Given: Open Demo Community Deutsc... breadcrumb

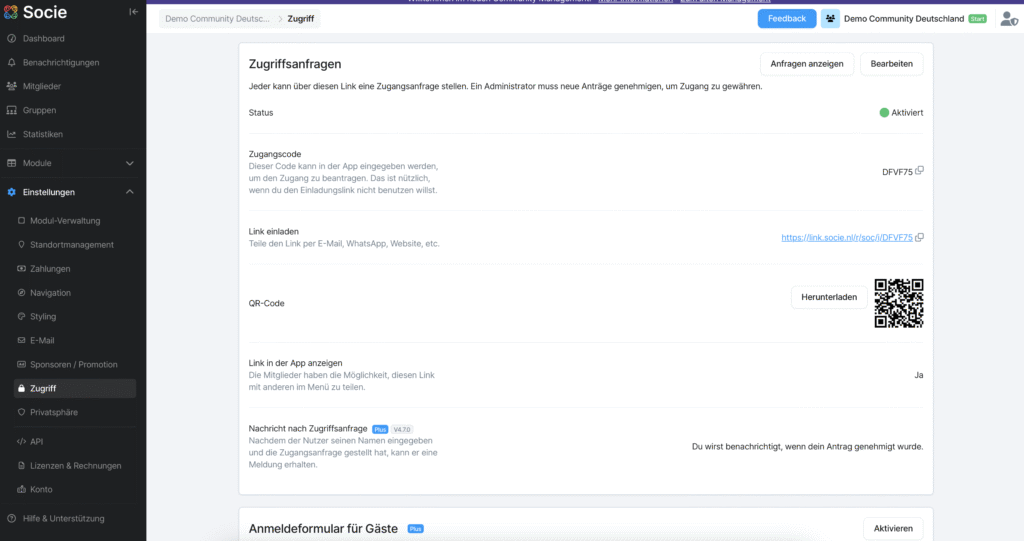Looking at the screenshot, I should point(217,19).
